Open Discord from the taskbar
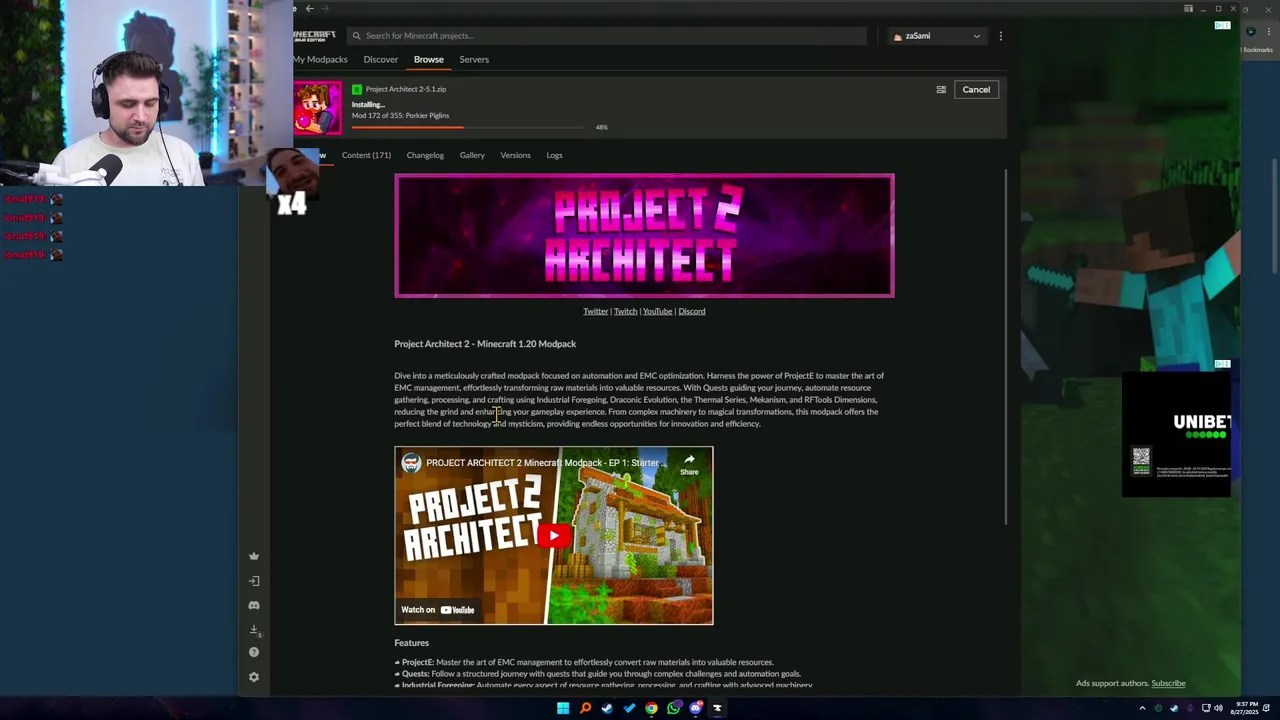Image resolution: width=1280 pixels, height=720 pixels. click(x=695, y=708)
